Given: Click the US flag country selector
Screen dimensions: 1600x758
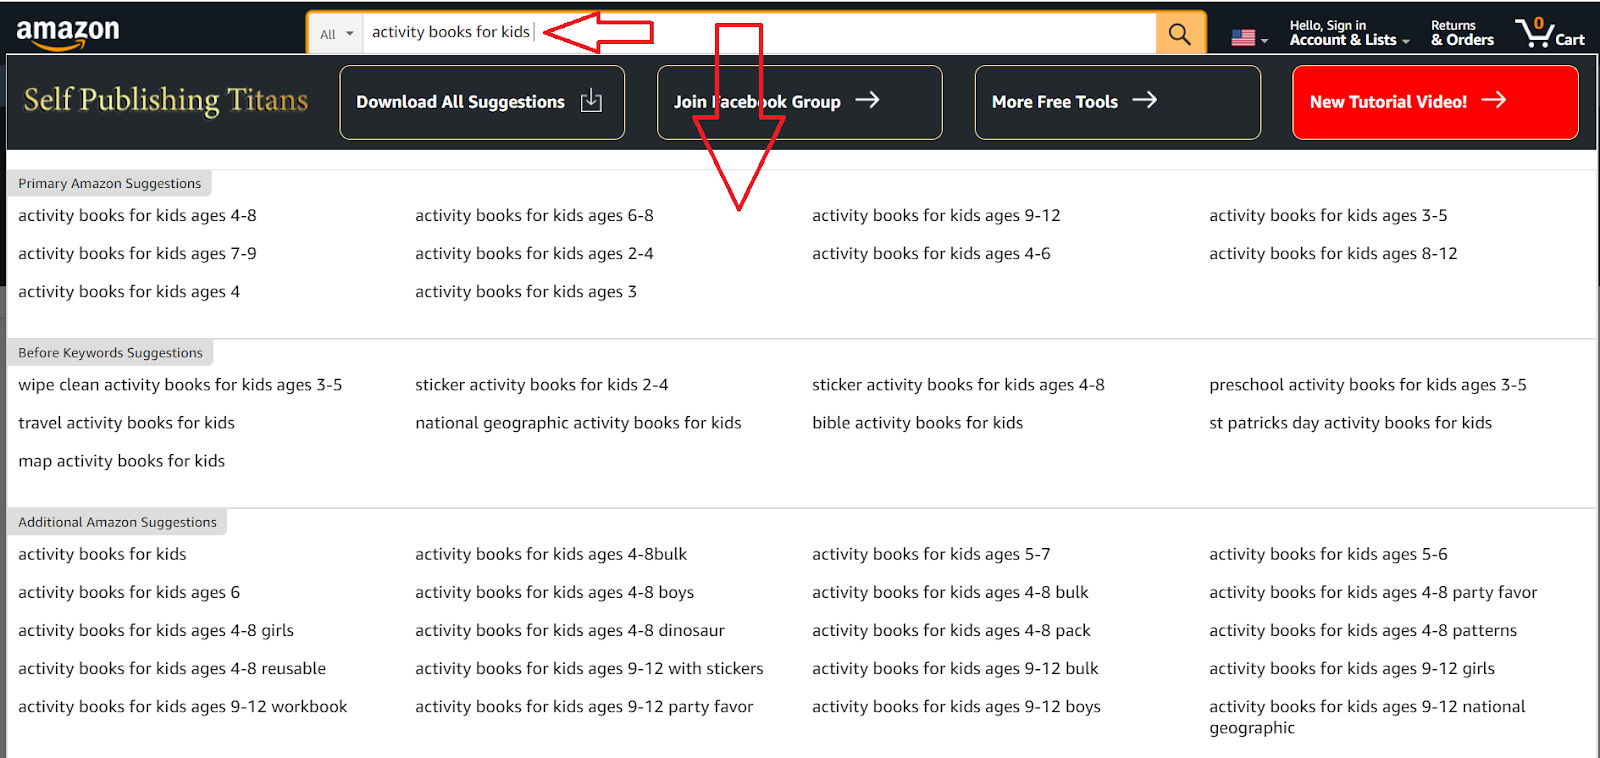Looking at the screenshot, I should pyautogui.click(x=1249, y=38).
